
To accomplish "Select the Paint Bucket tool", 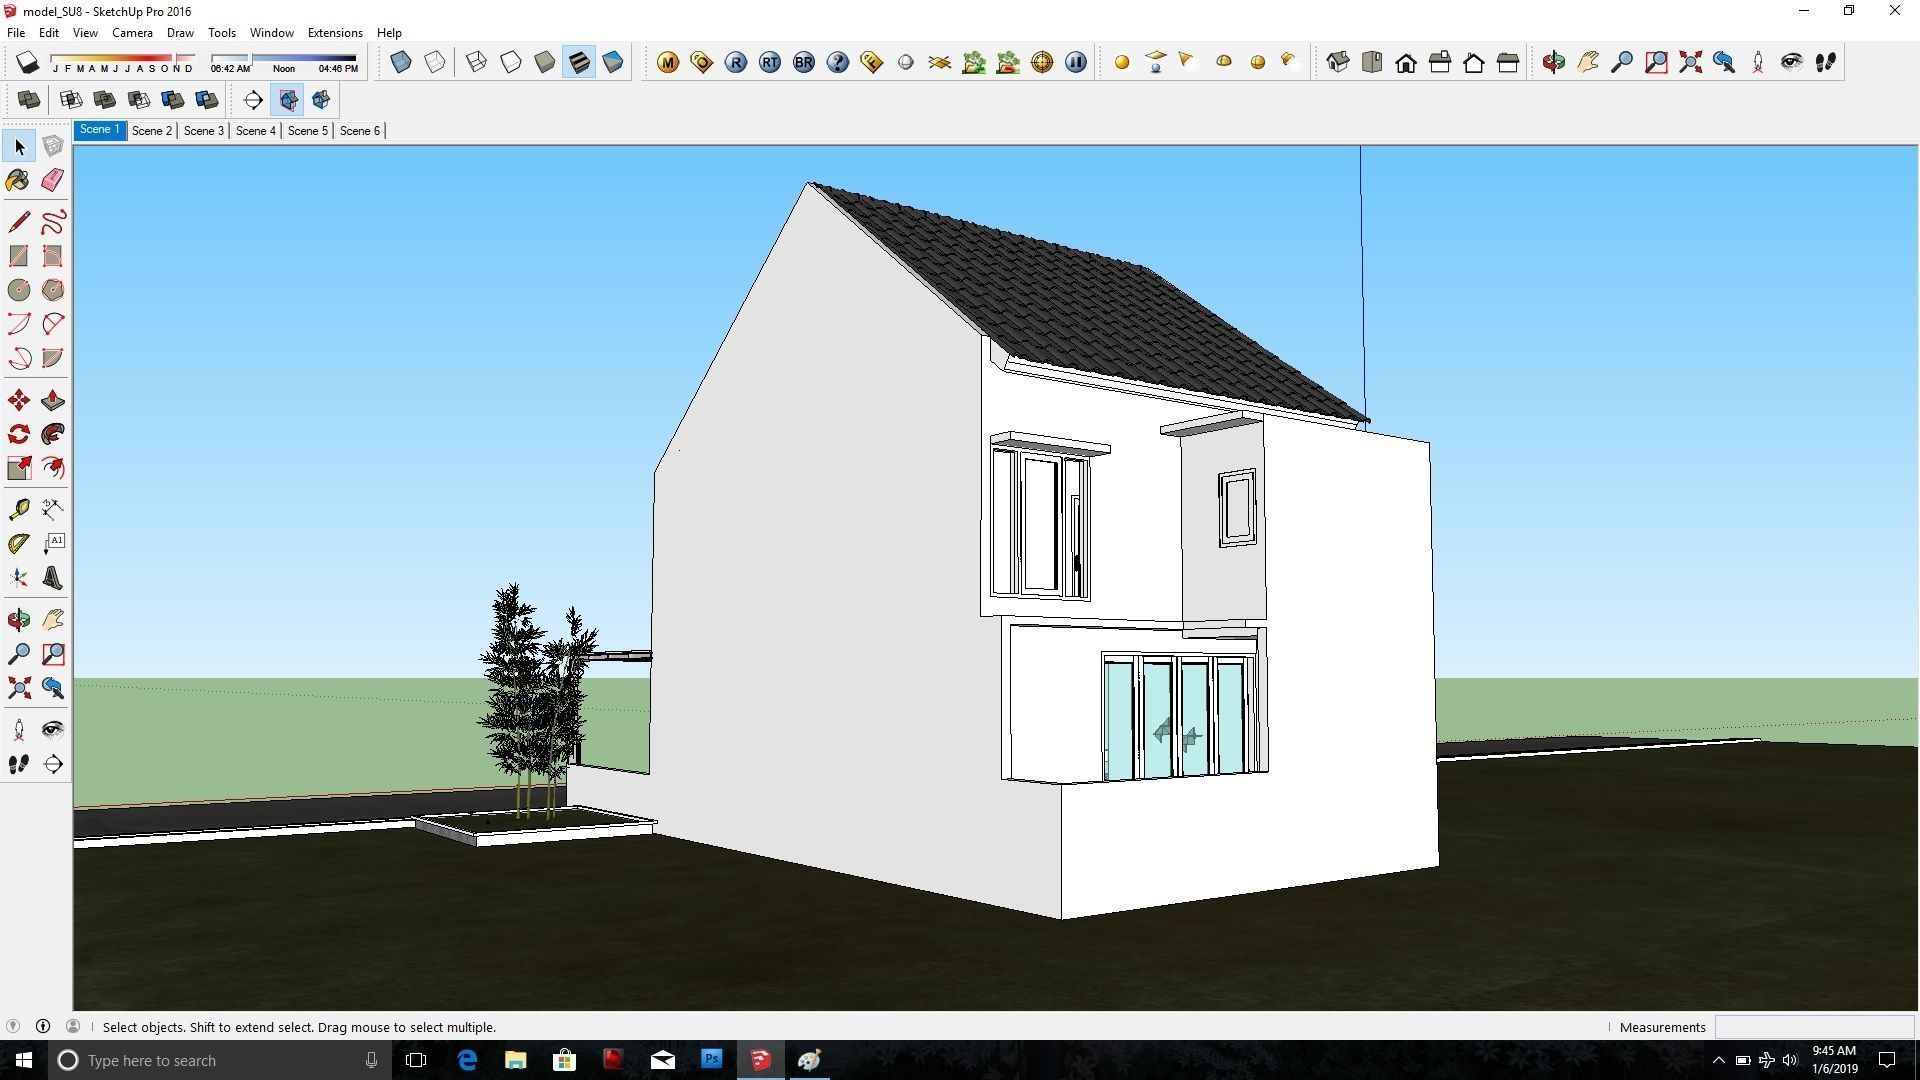I will [x=18, y=180].
